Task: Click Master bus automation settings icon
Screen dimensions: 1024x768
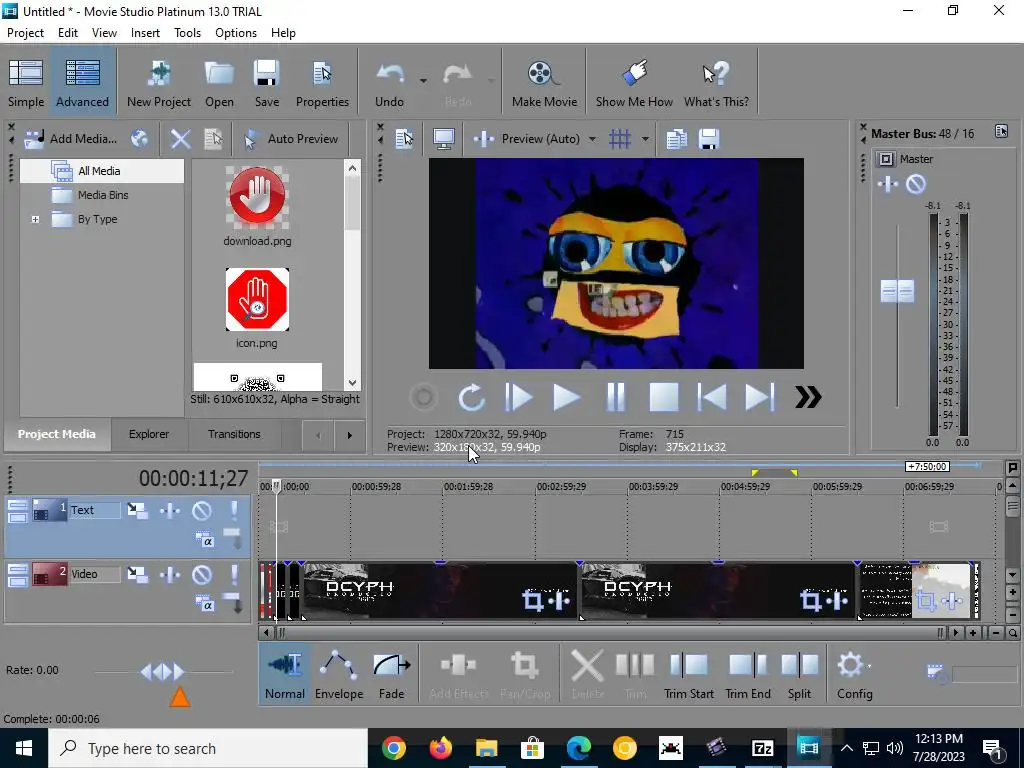Action: 888,184
